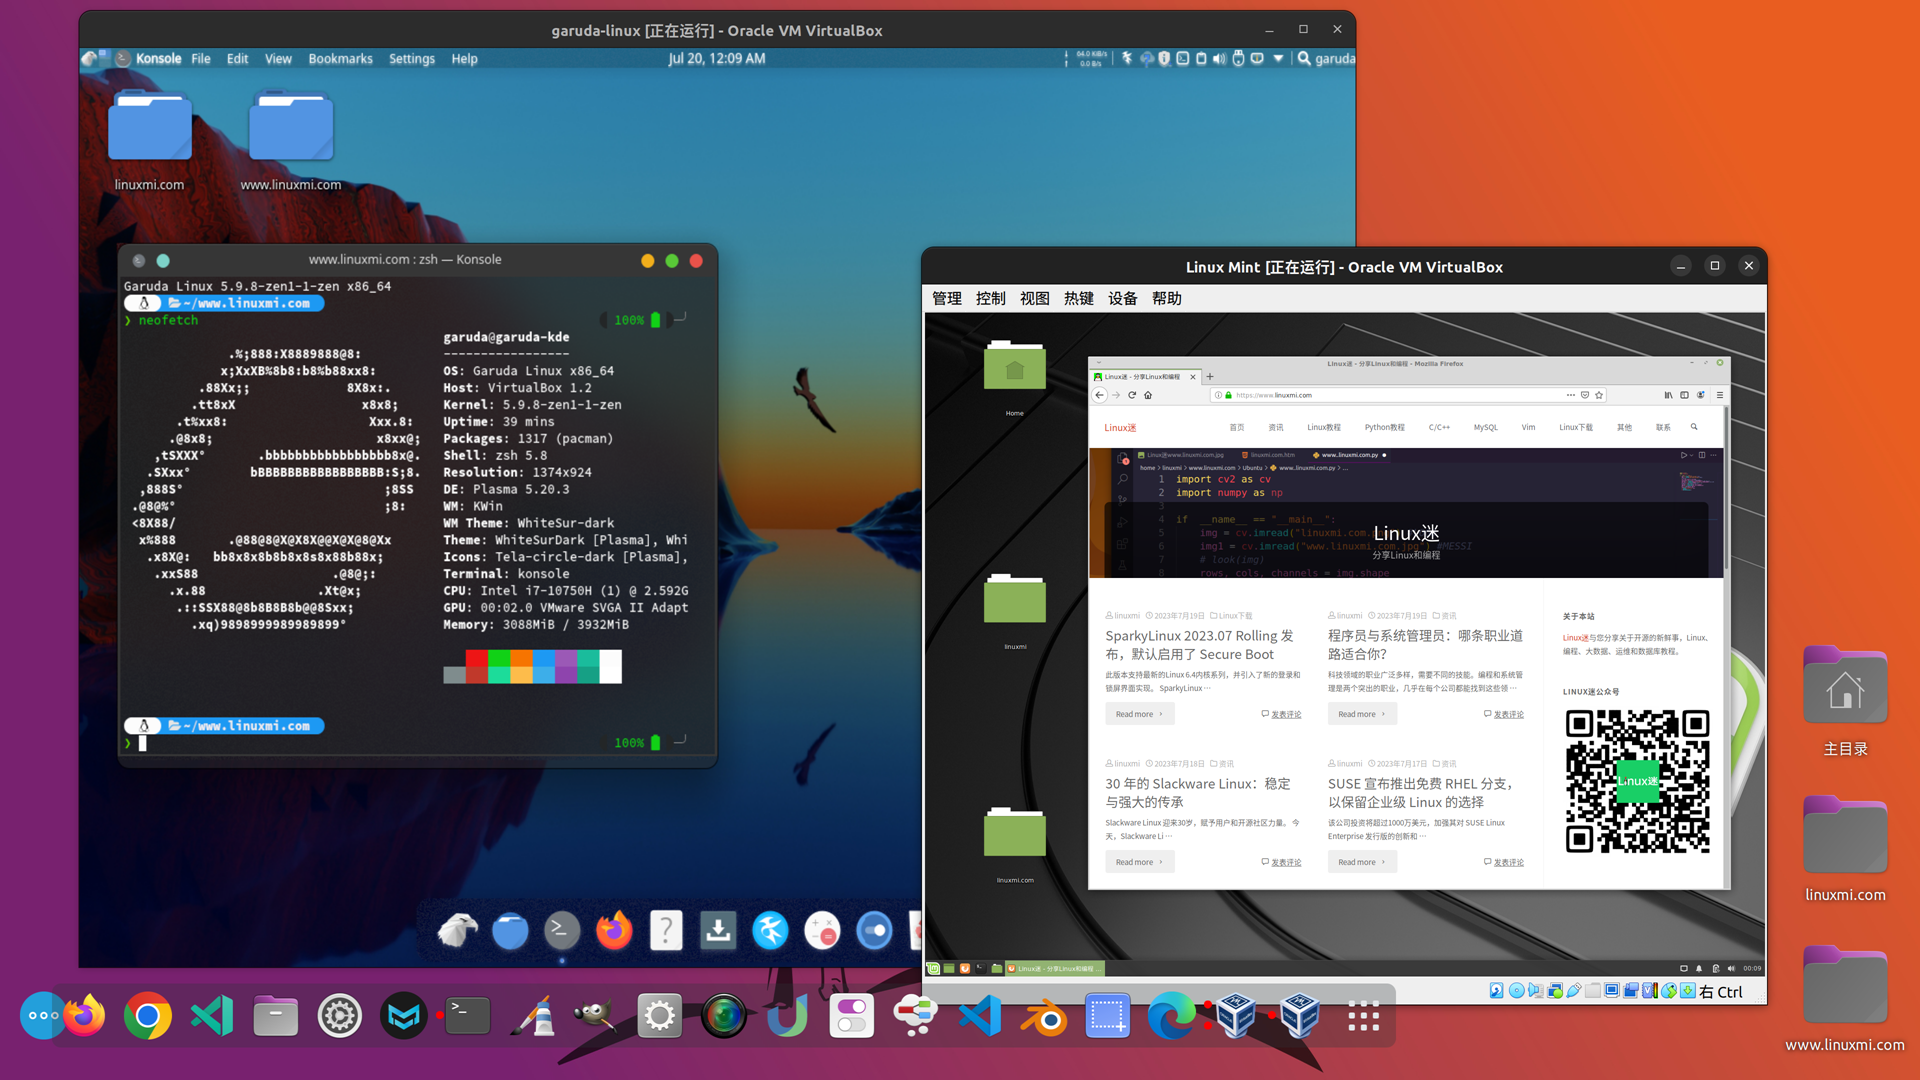Viewport: 1920px width, 1080px height.
Task: Click the clock showing Jul 20, 12:09 AM
Action: point(717,59)
